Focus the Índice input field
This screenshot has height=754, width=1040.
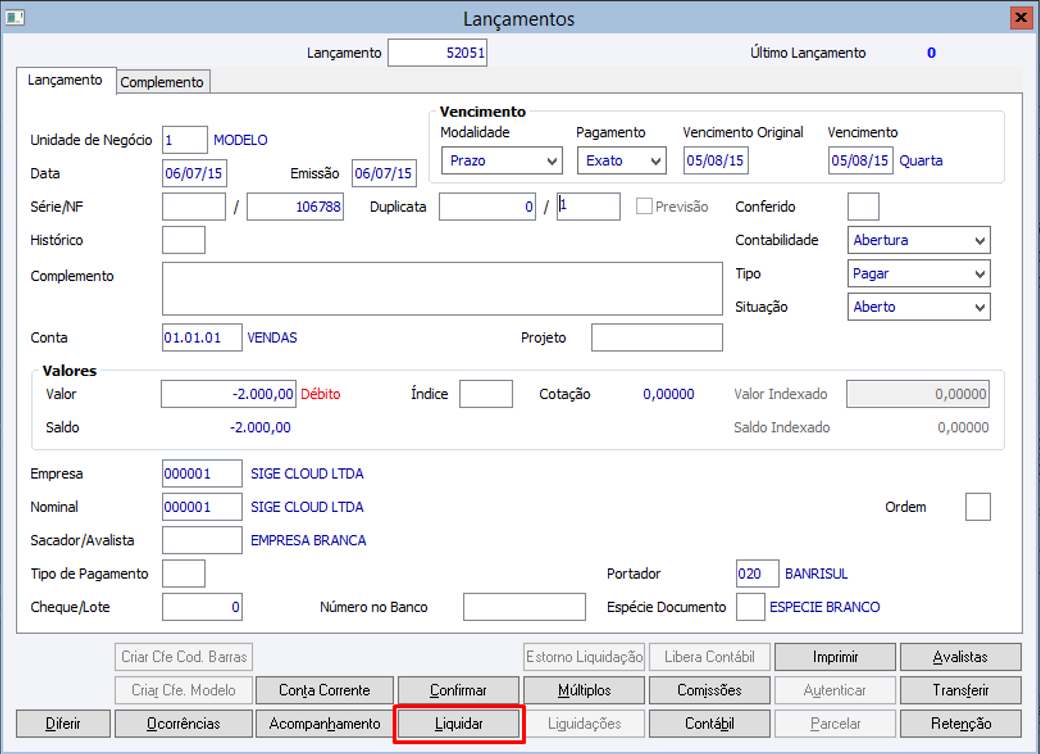[486, 394]
